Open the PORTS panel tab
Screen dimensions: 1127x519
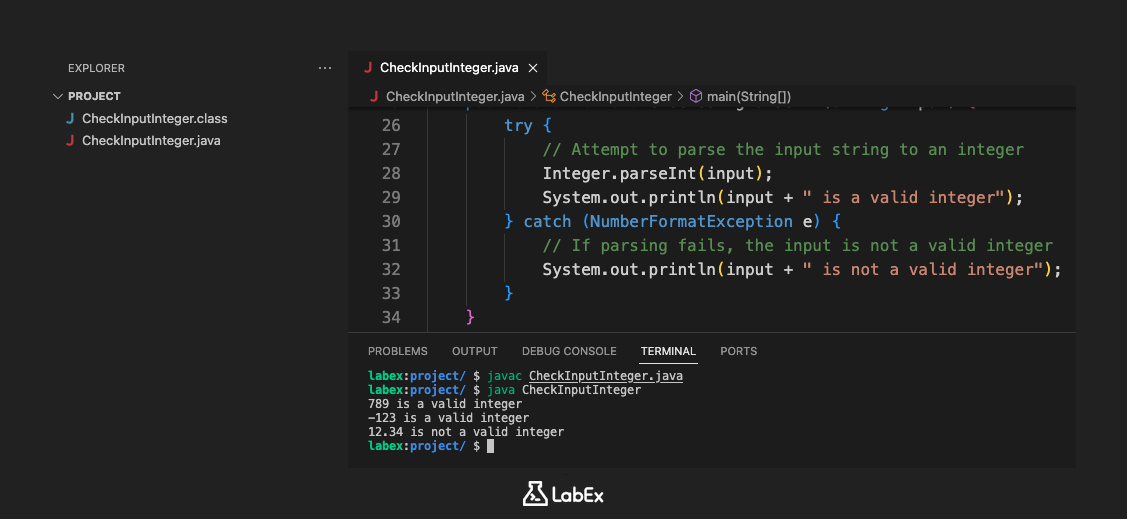[x=738, y=351]
